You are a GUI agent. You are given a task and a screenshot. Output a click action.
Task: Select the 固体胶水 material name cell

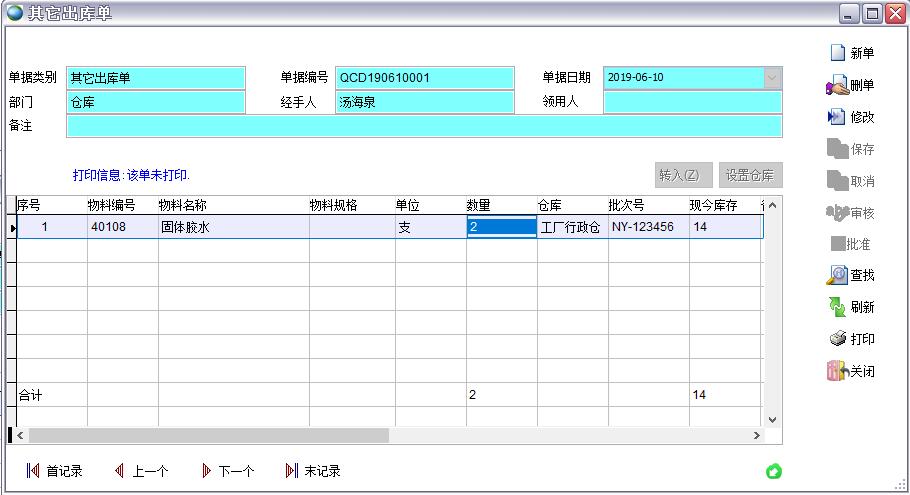tap(232, 227)
